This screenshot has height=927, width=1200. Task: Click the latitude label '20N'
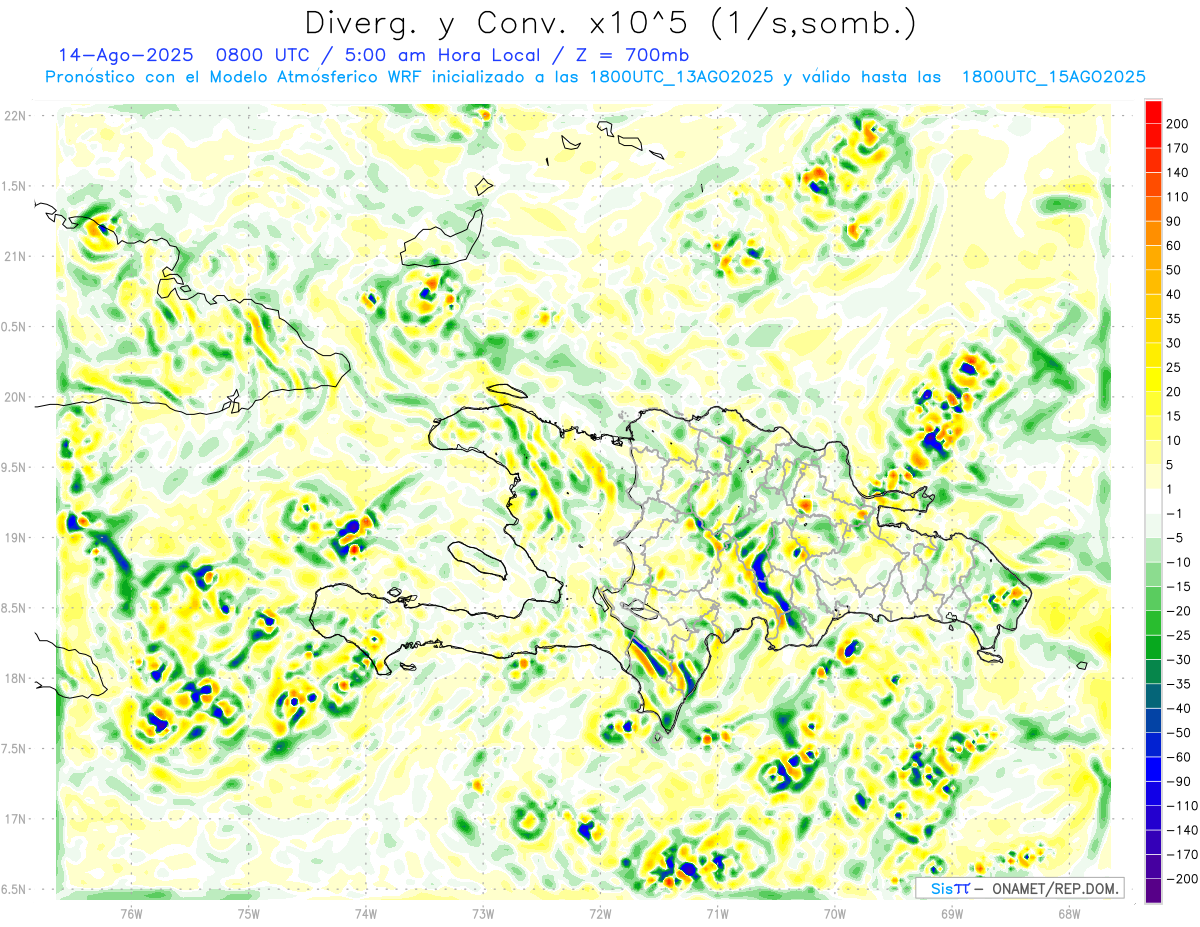(17, 397)
